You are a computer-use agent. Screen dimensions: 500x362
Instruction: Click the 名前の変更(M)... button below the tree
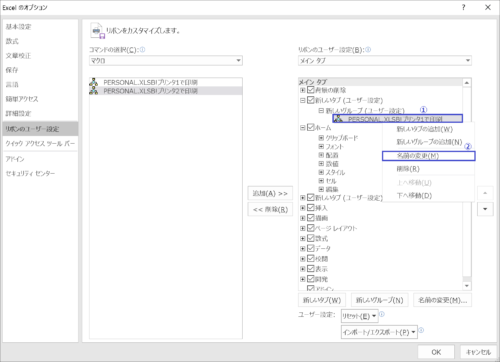click(442, 300)
